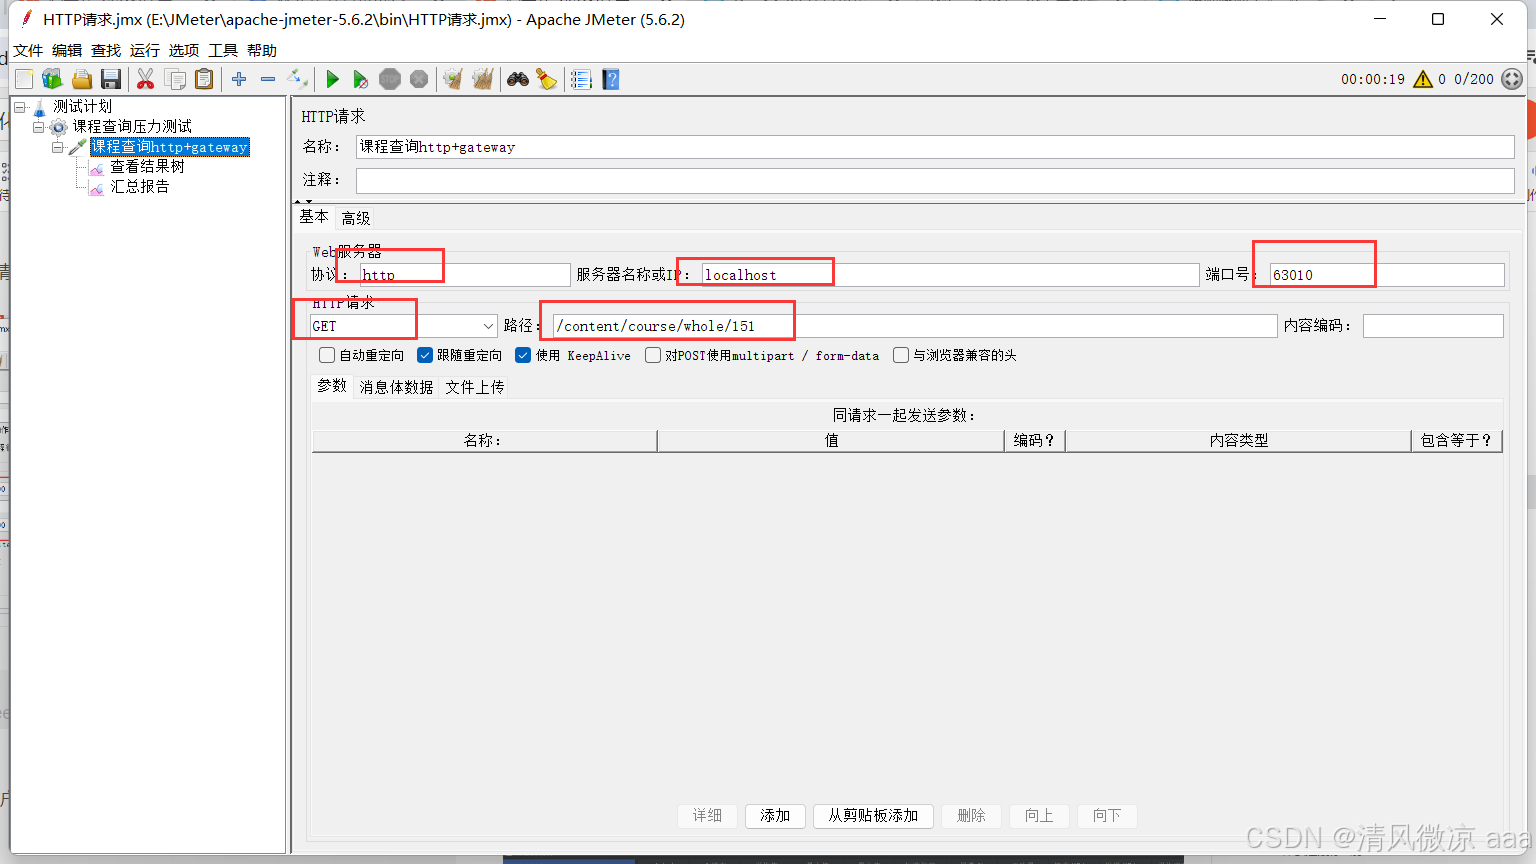Click the 向上 button
This screenshot has height=864, width=1536.
(x=1039, y=816)
